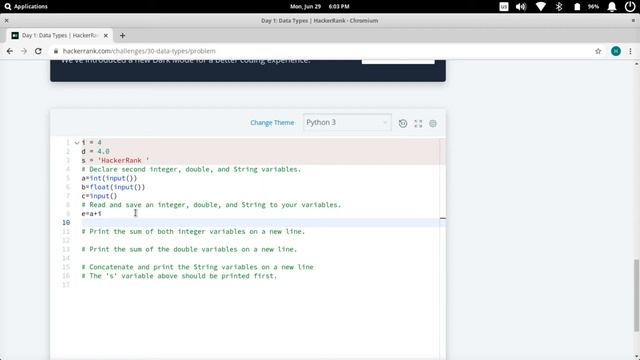Screen dimensions: 640x360
Task: Reset code with the editor history icon
Action: tap(403, 123)
